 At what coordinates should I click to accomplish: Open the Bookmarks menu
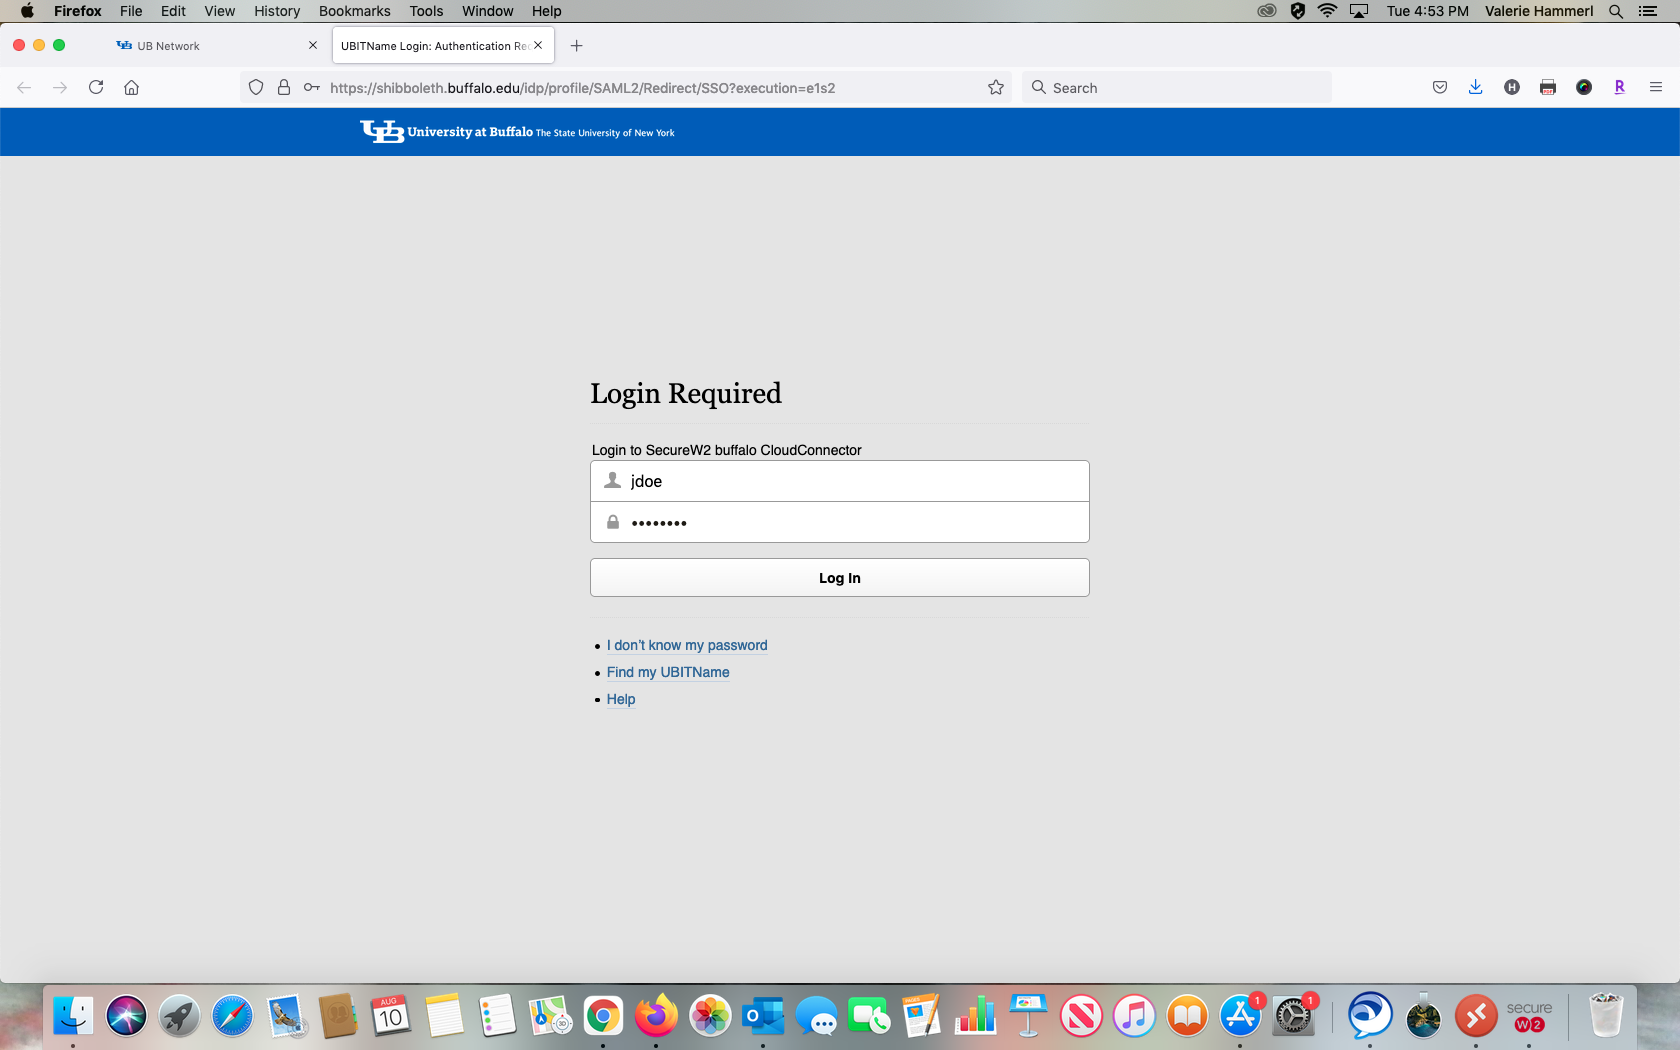point(354,11)
